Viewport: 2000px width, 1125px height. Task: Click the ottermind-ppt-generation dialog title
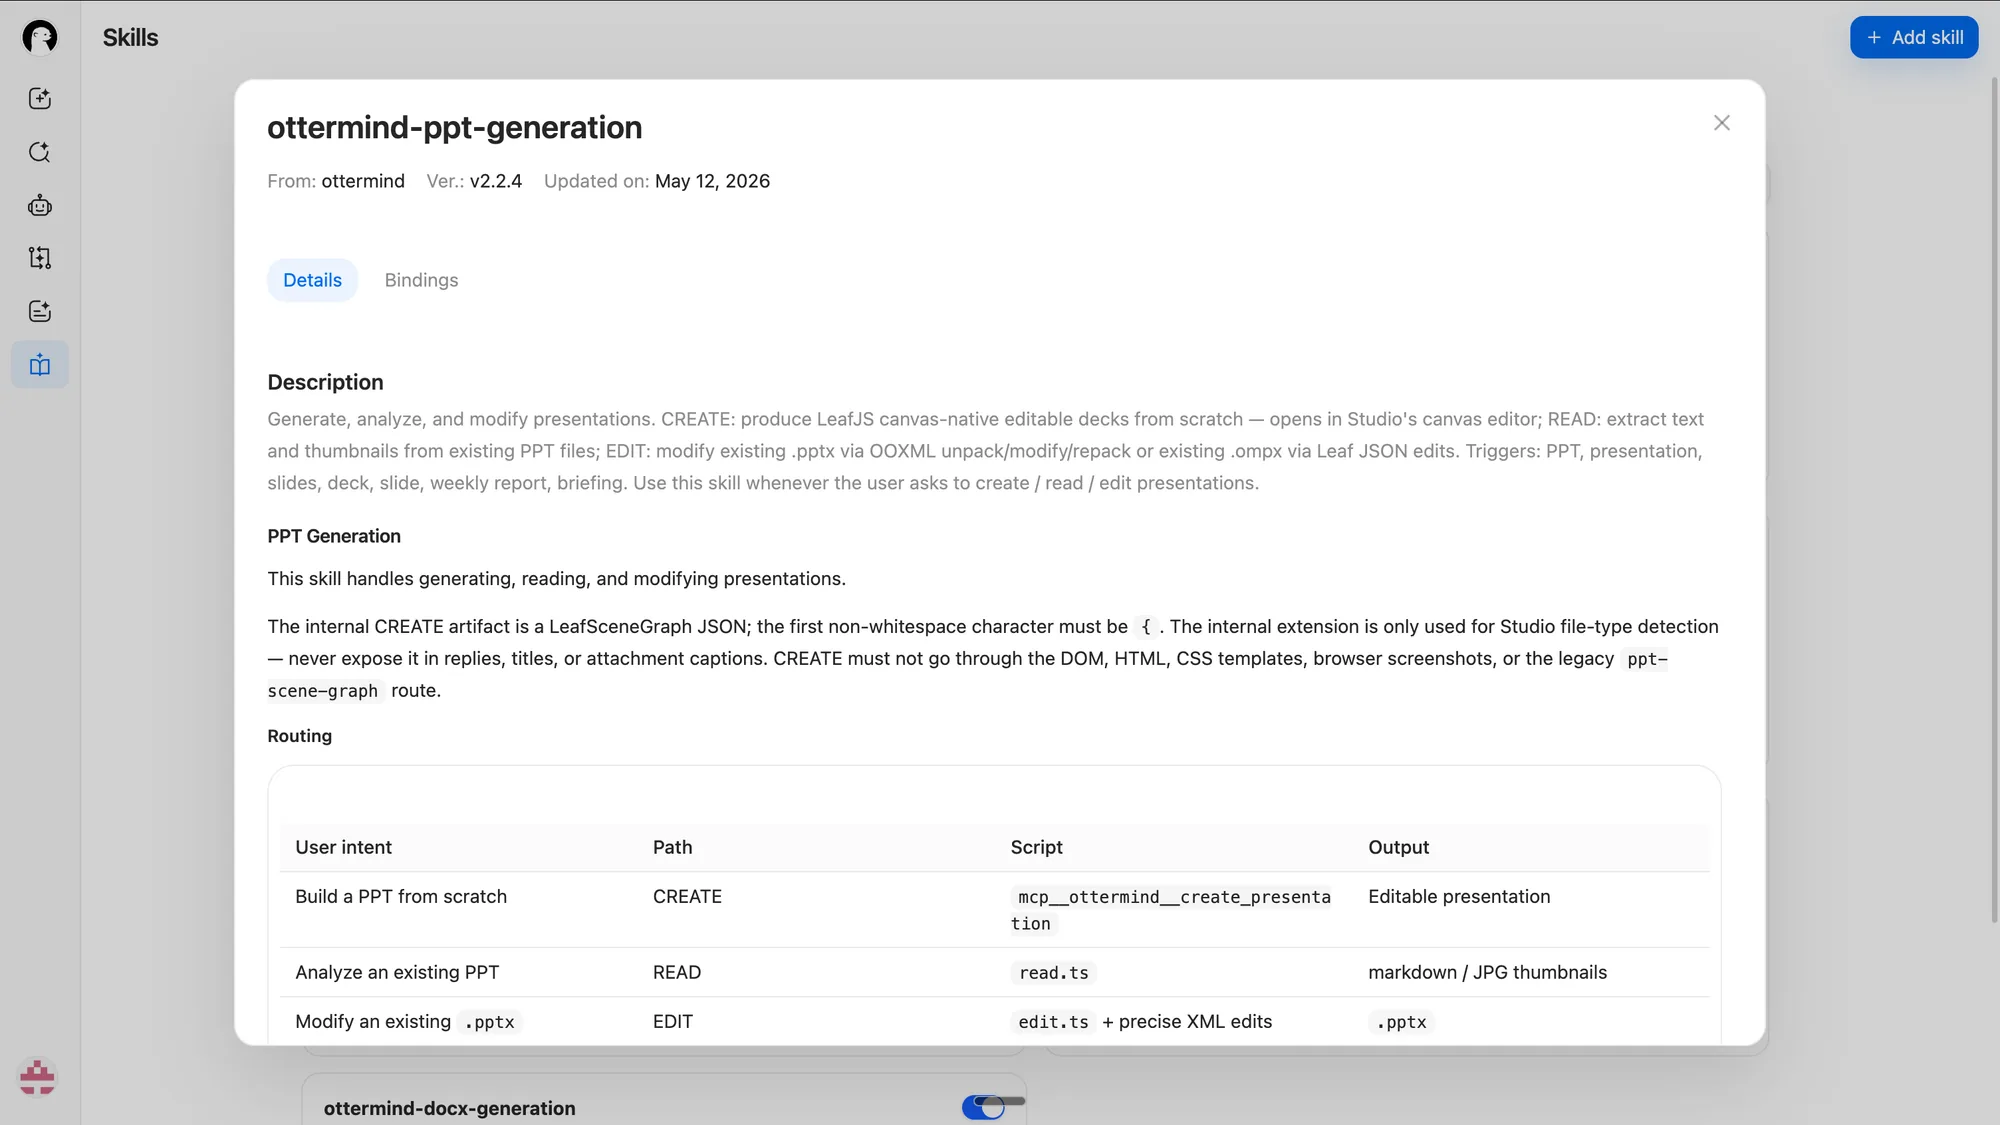point(455,127)
